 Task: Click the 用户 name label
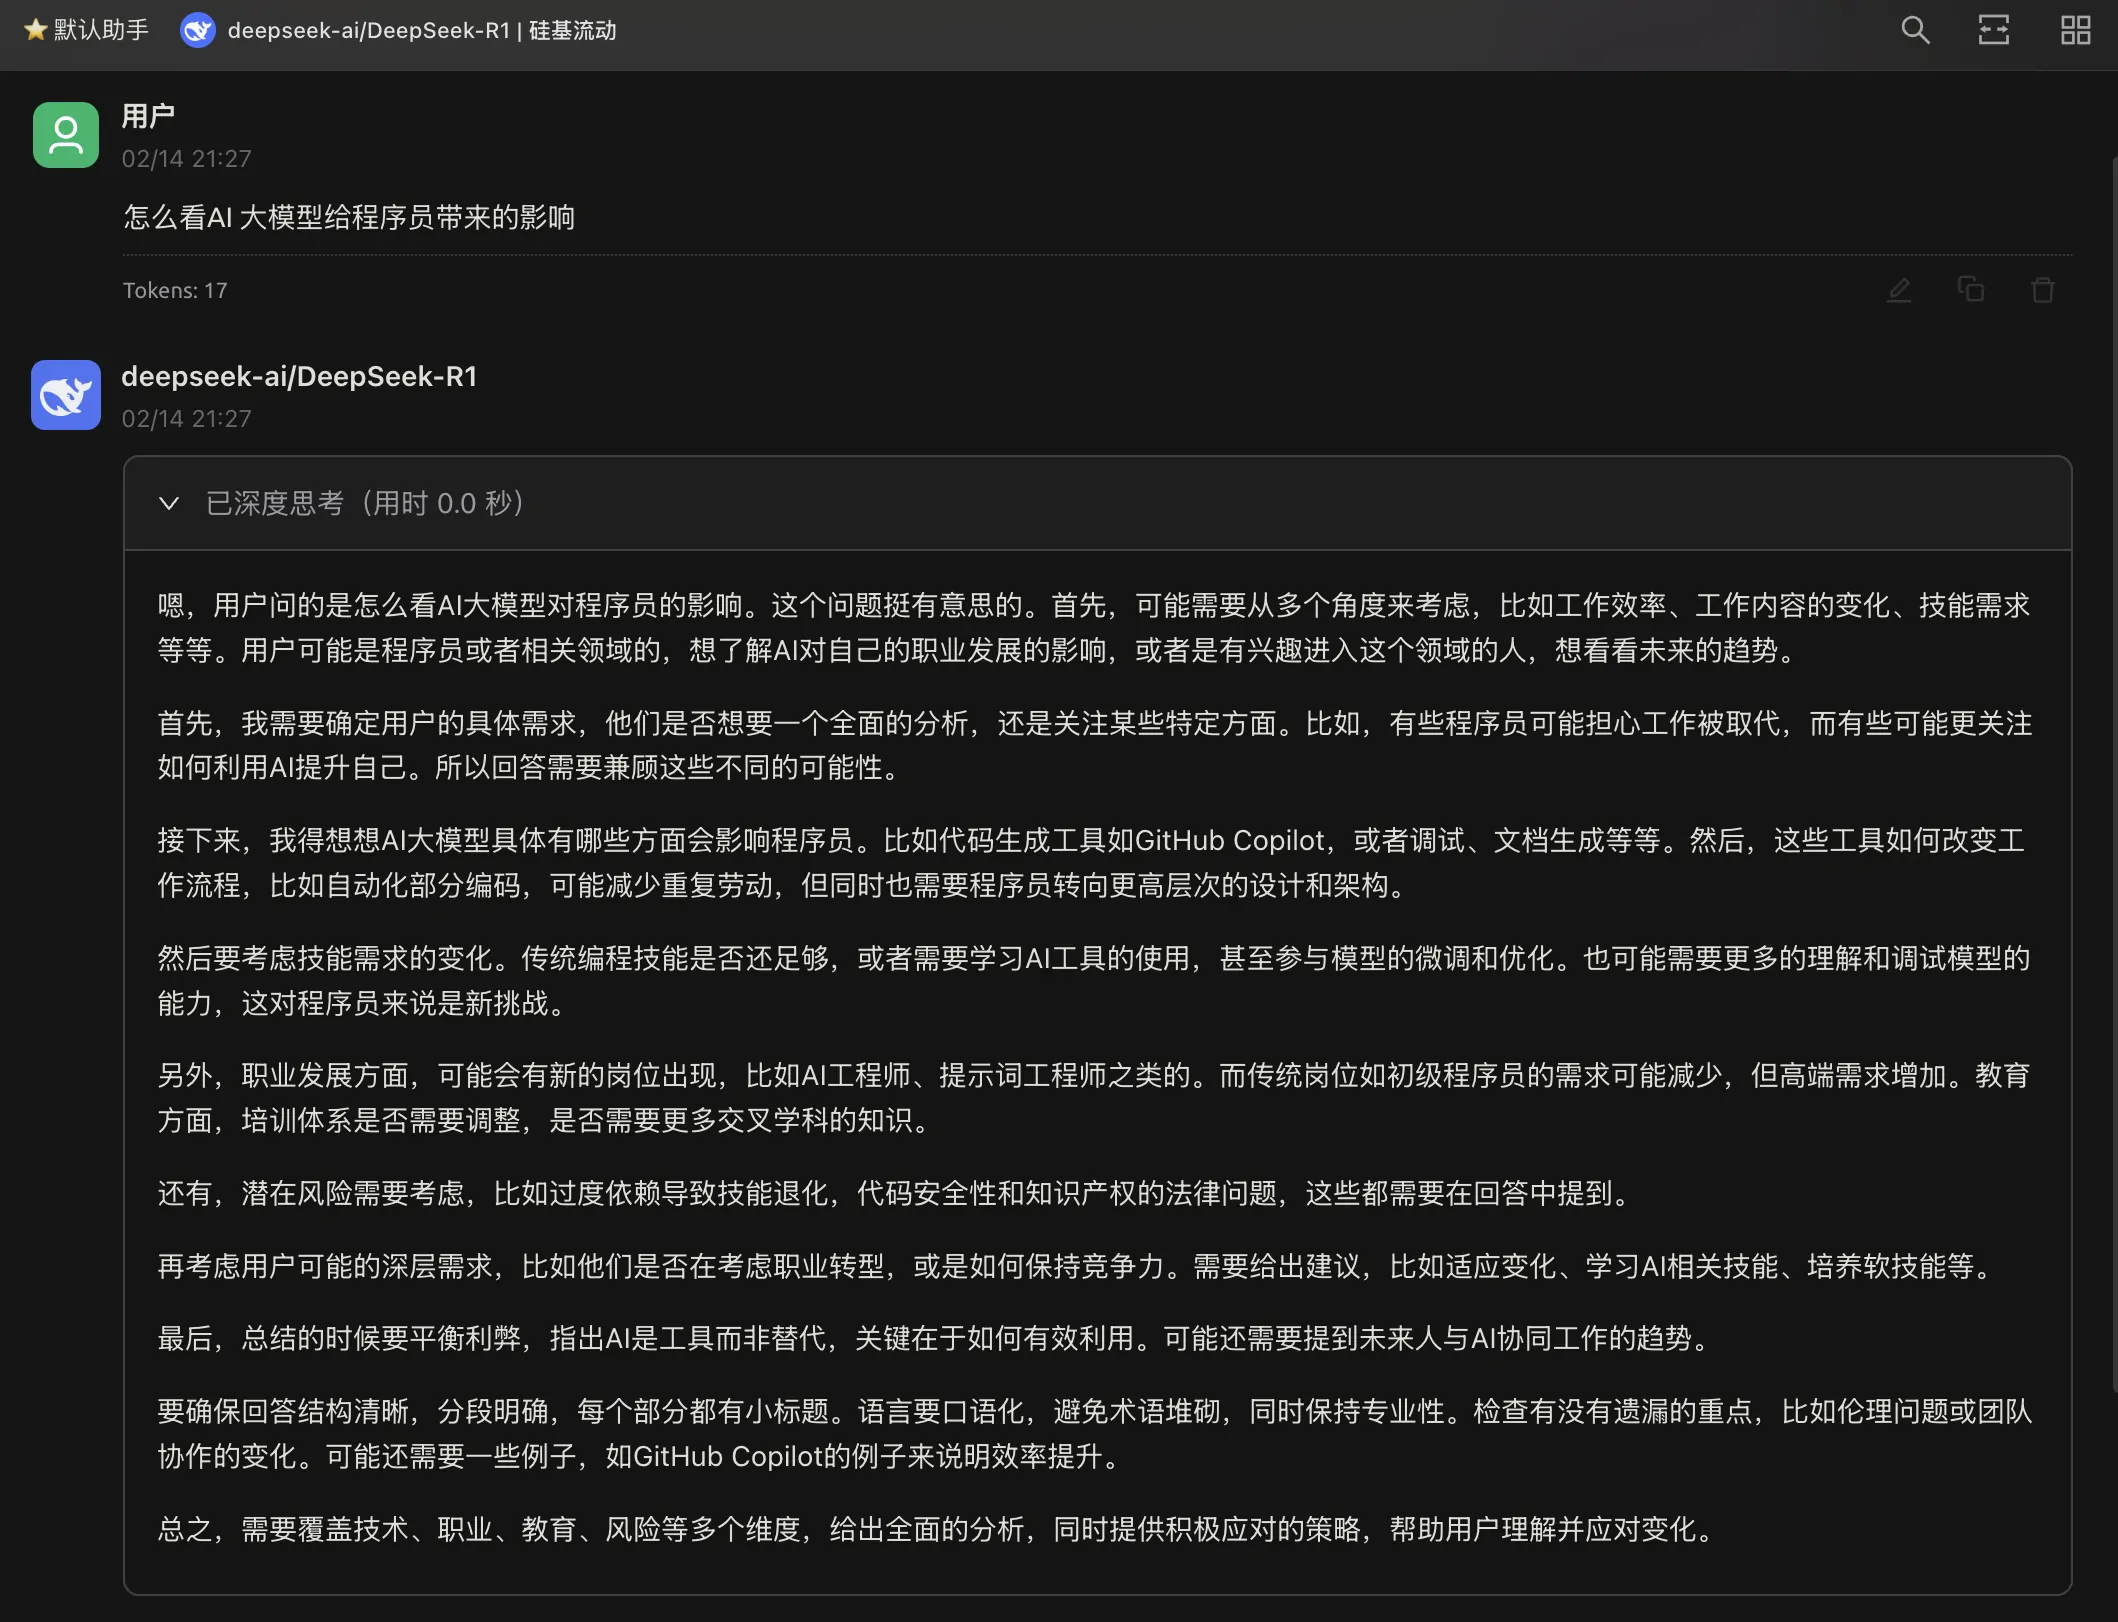click(148, 116)
